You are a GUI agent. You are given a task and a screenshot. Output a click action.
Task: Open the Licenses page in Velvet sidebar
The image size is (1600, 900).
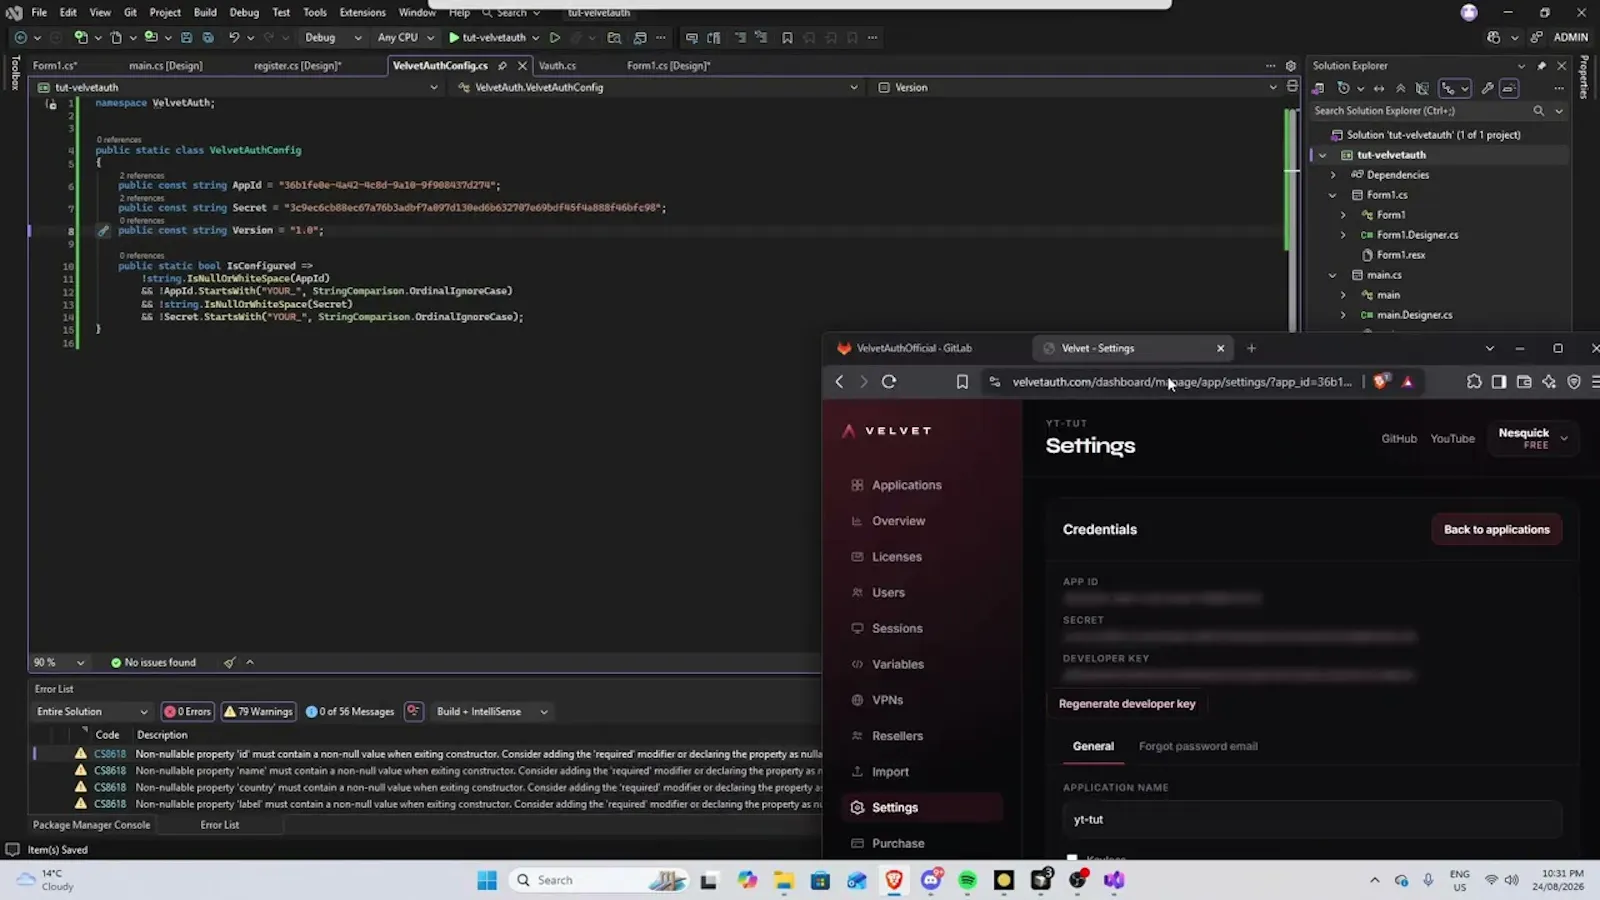896,557
